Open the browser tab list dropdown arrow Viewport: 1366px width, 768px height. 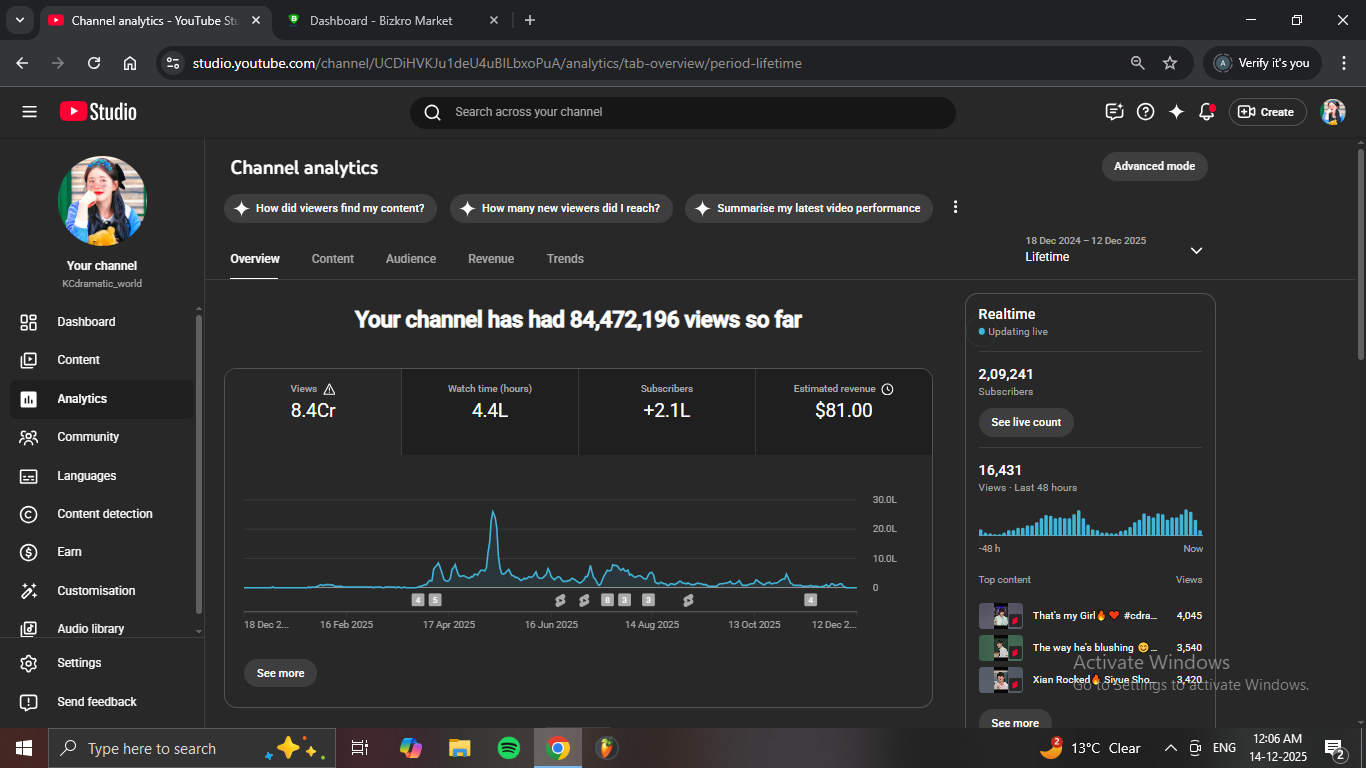[19, 20]
